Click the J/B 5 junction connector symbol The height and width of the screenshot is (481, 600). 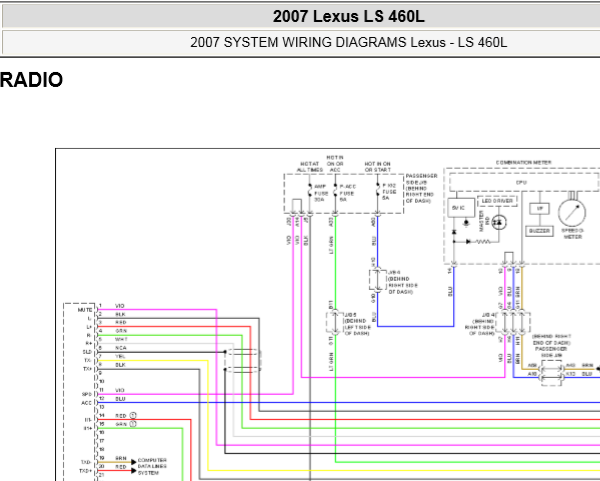[x=334, y=323]
